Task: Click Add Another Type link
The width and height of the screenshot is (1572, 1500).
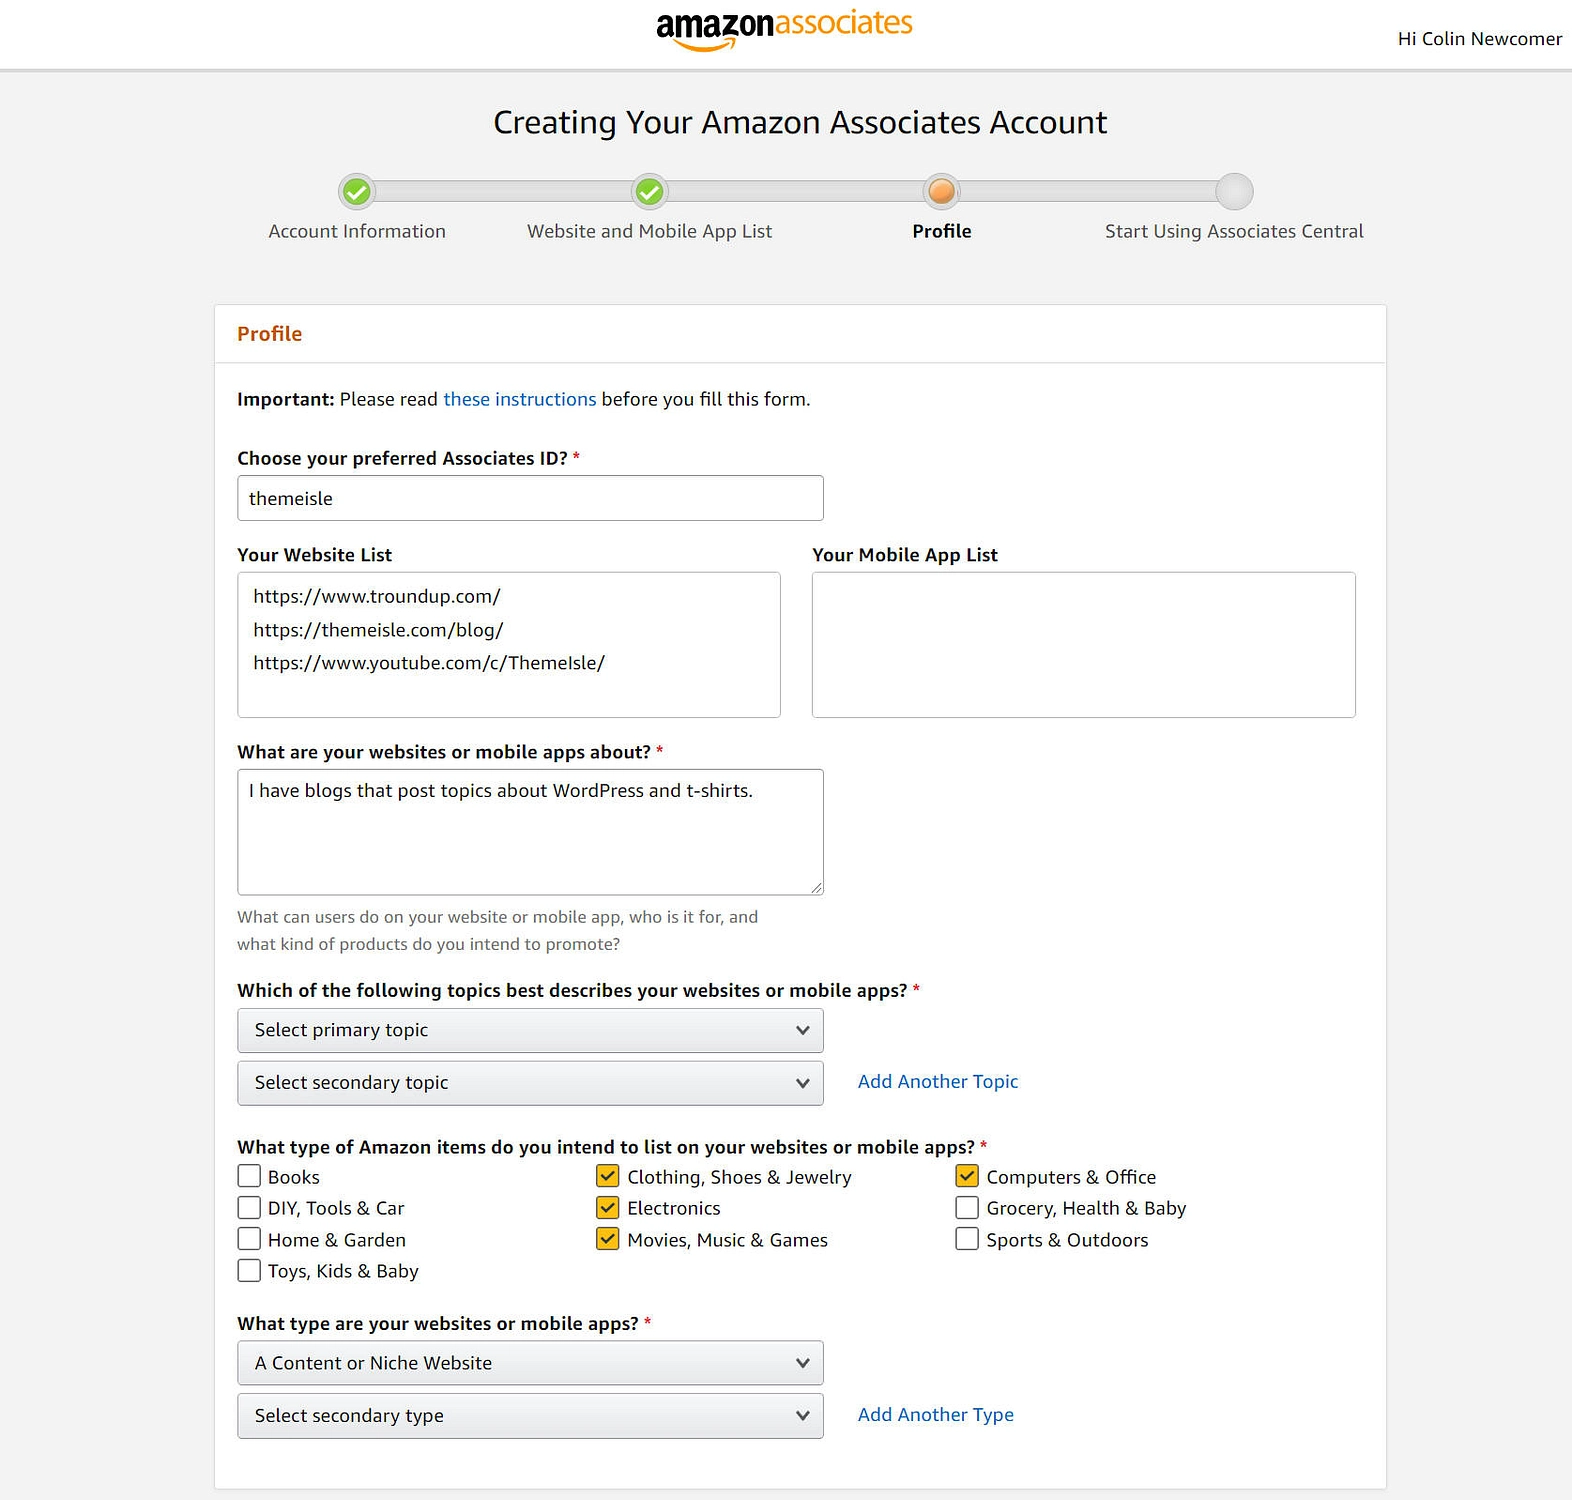Action: point(936,1414)
